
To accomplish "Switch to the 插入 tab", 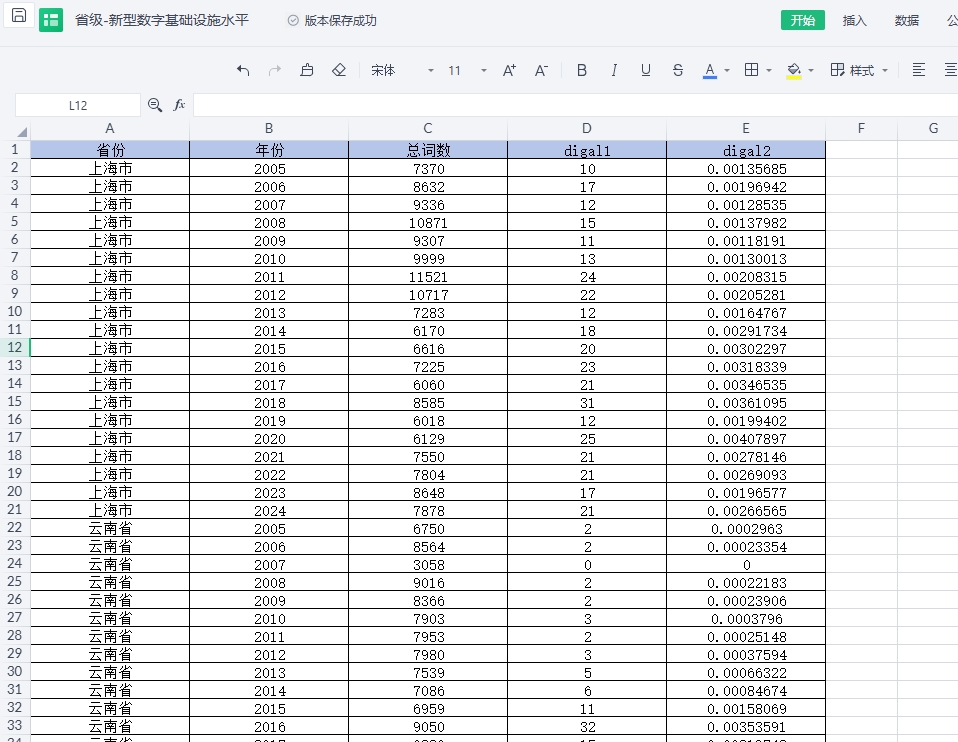I will 854,20.
